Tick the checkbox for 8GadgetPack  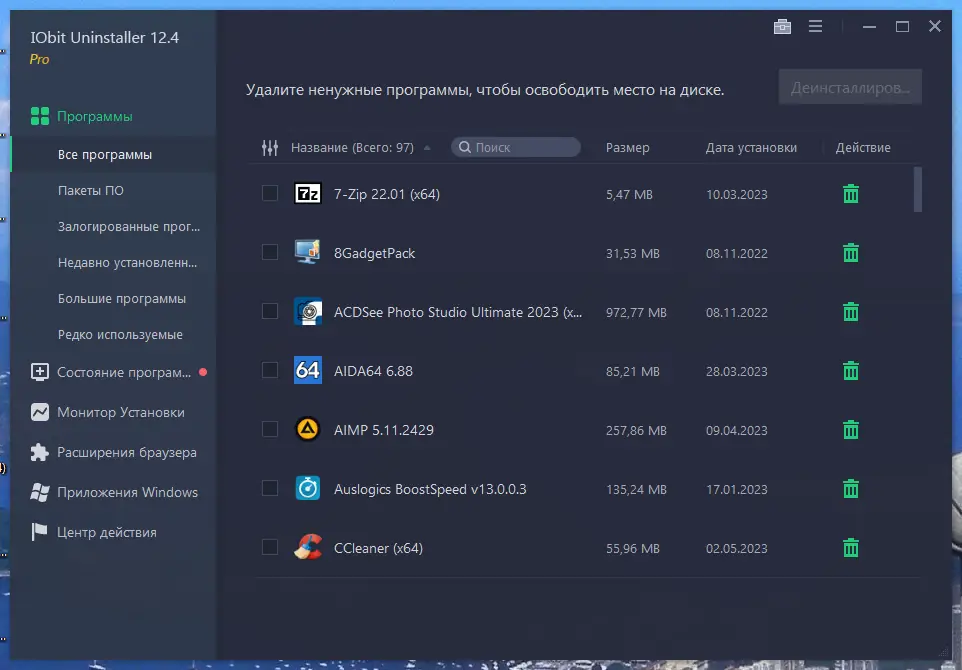tap(270, 252)
